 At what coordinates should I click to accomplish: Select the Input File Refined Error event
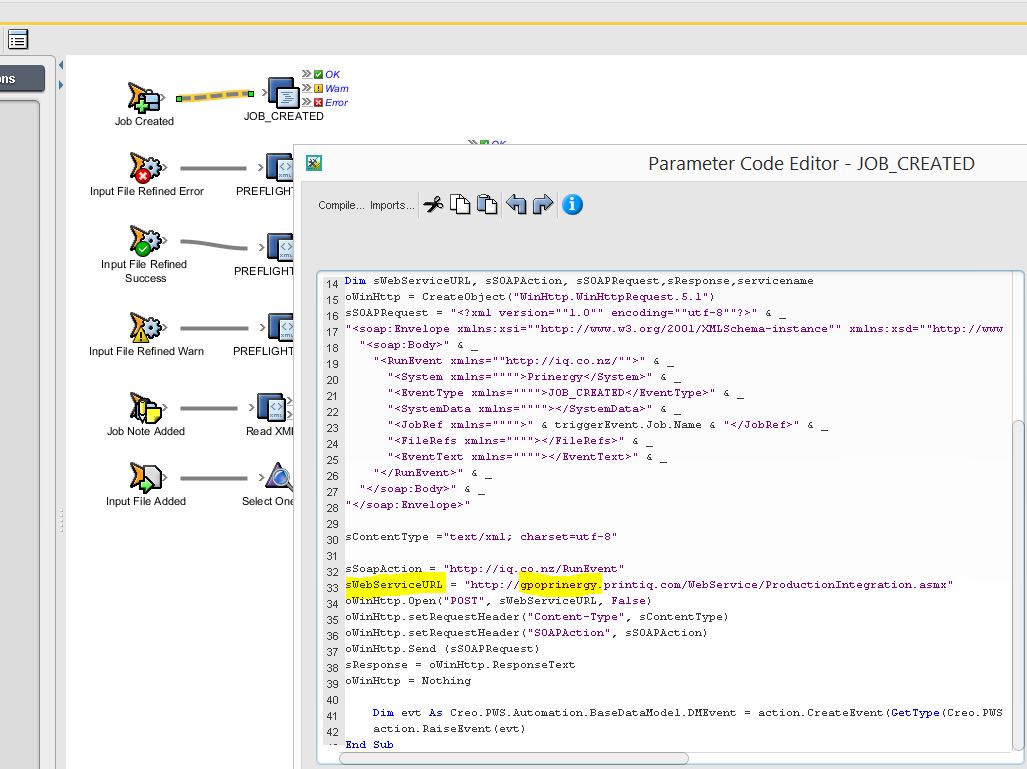click(145, 167)
